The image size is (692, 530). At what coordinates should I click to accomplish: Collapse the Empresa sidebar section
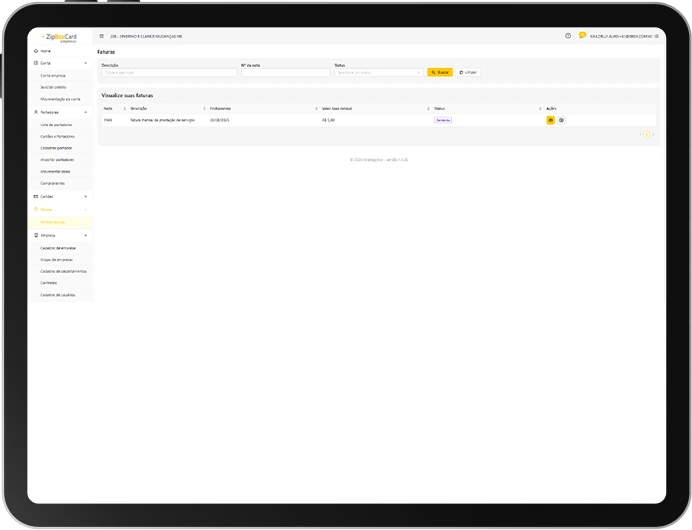[86, 235]
